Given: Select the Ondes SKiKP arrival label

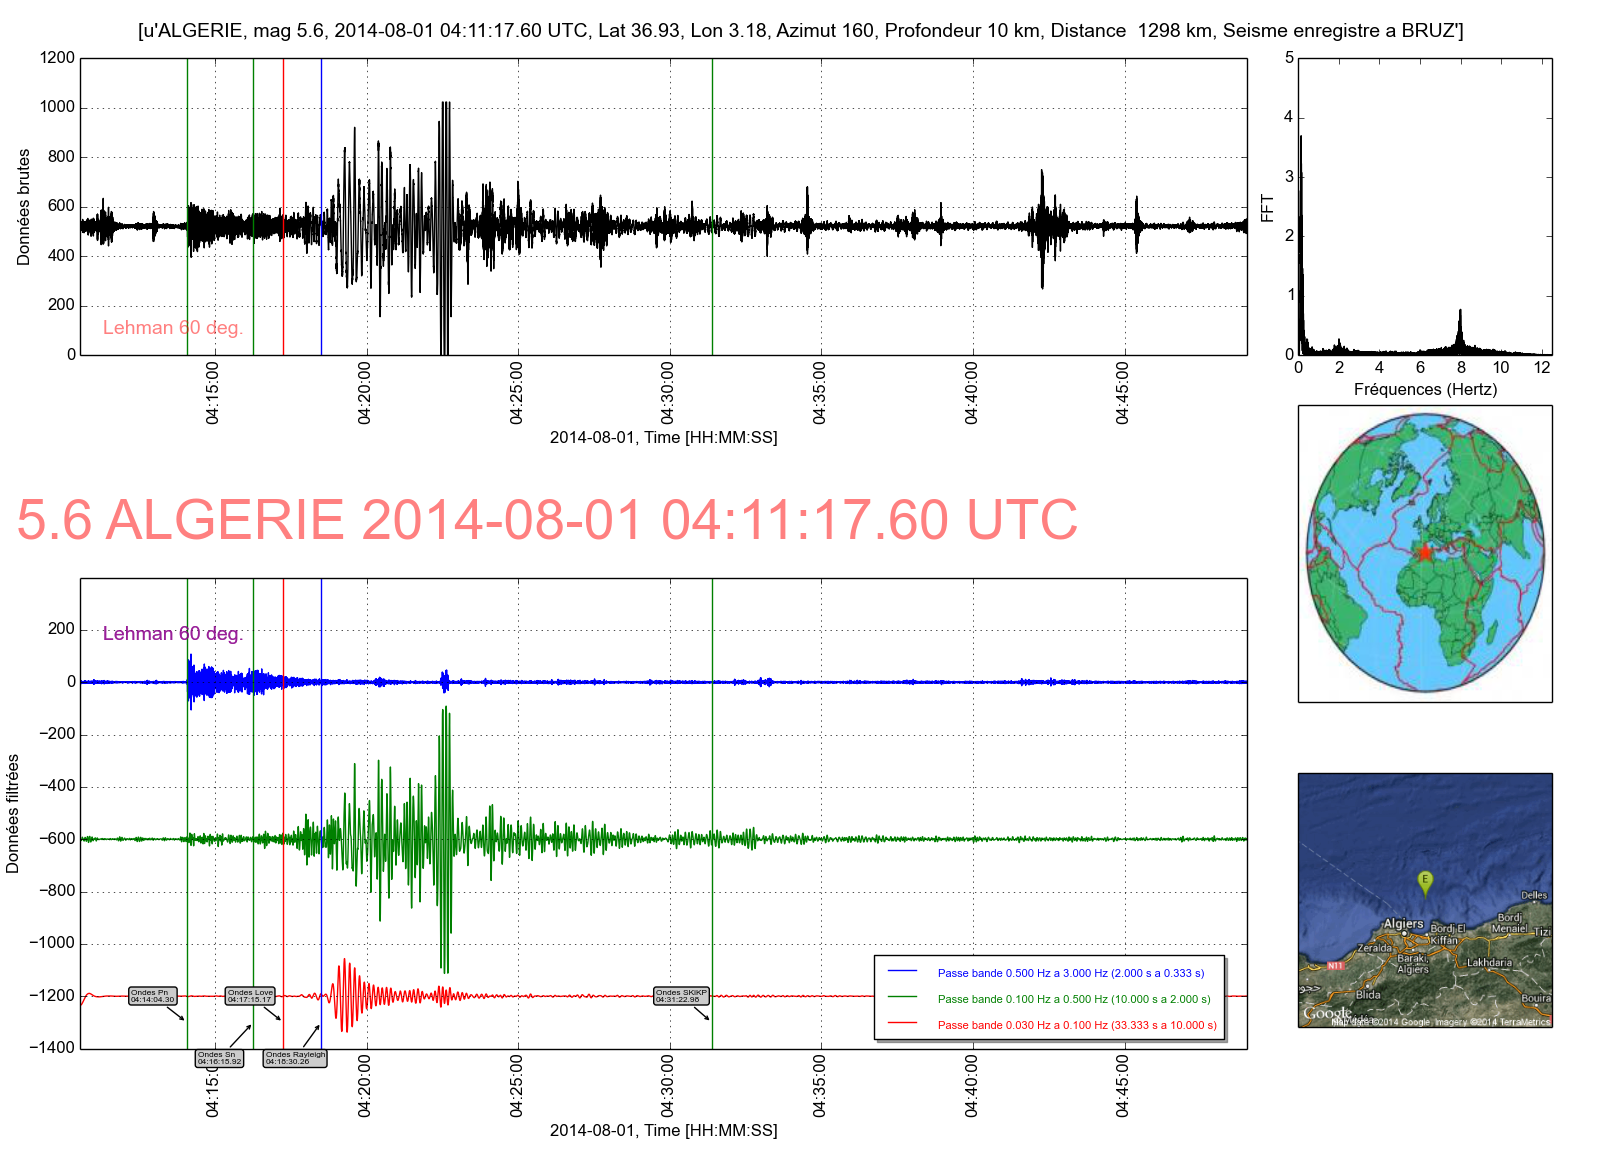Looking at the screenshot, I should coord(681,996).
